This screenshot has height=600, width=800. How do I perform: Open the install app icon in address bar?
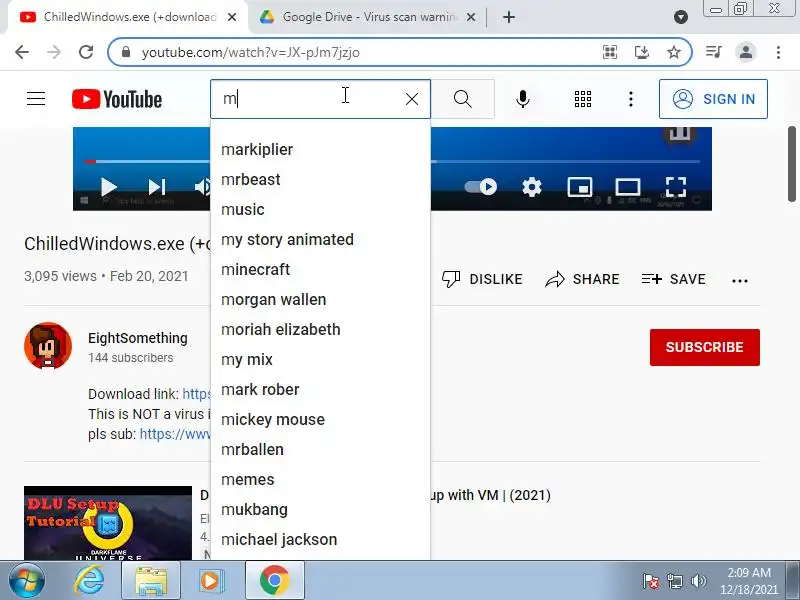[x=642, y=52]
